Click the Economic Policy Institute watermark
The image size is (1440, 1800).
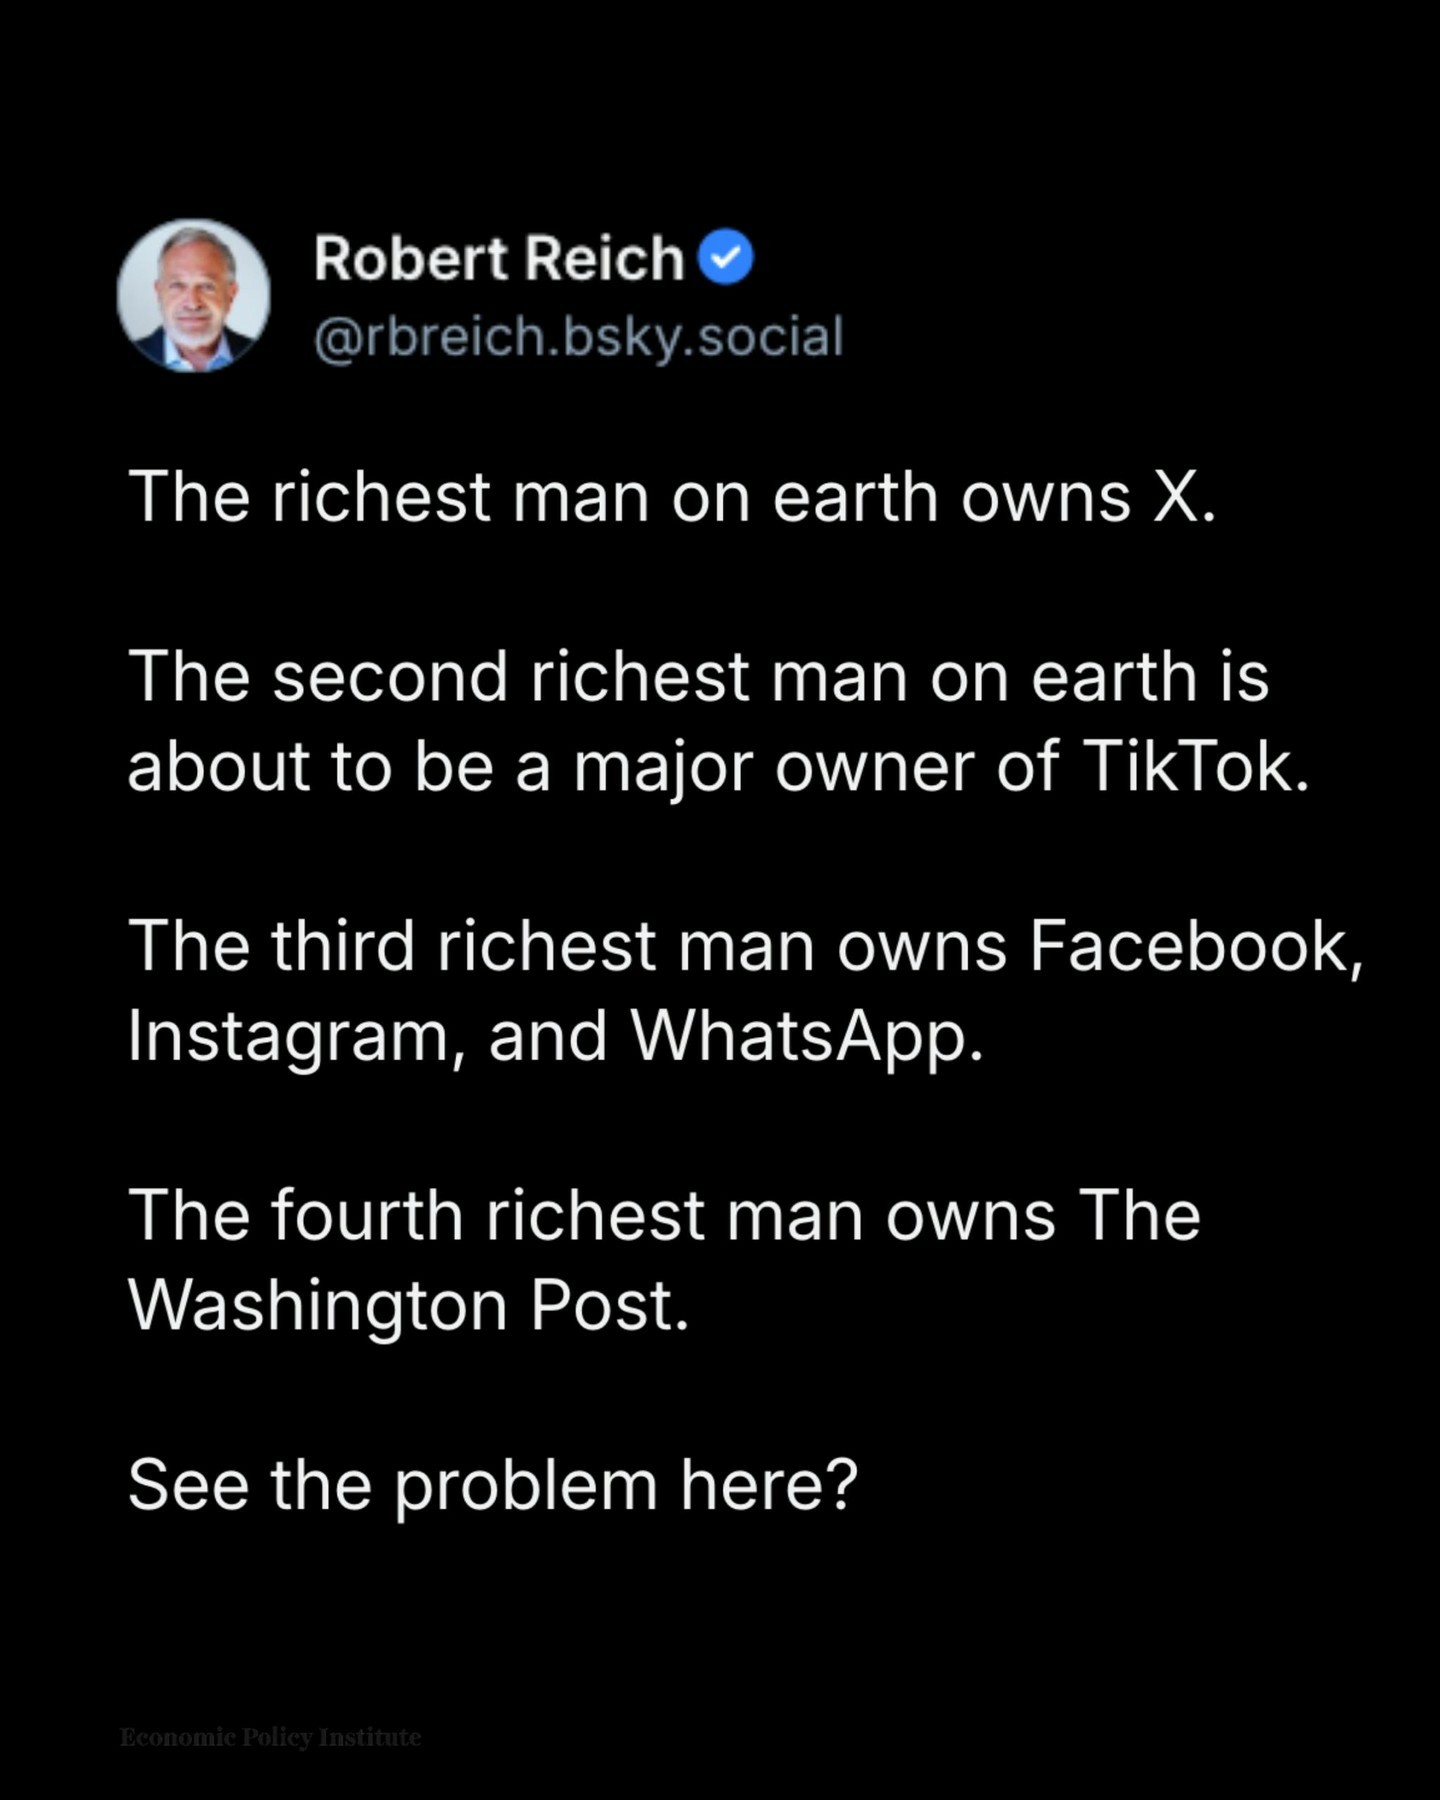[270, 1737]
